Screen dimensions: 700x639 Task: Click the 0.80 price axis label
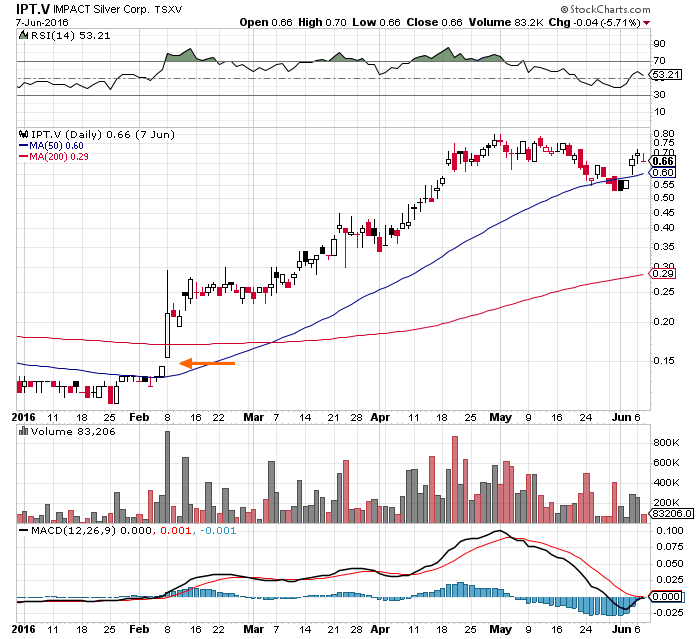coord(664,134)
